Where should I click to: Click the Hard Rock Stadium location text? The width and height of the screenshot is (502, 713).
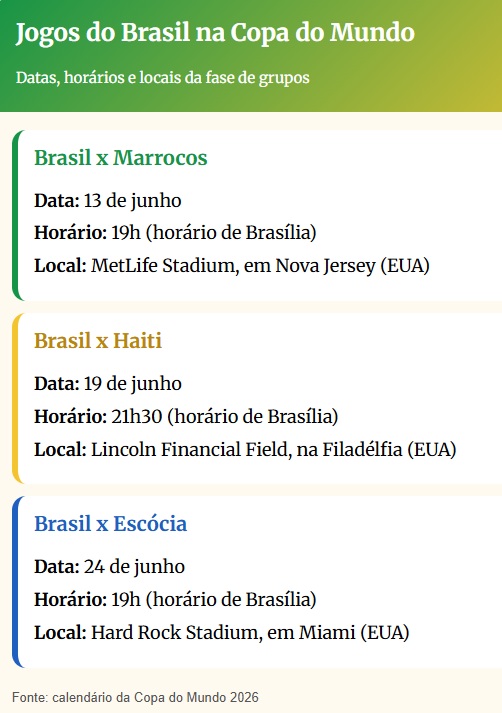click(x=221, y=633)
